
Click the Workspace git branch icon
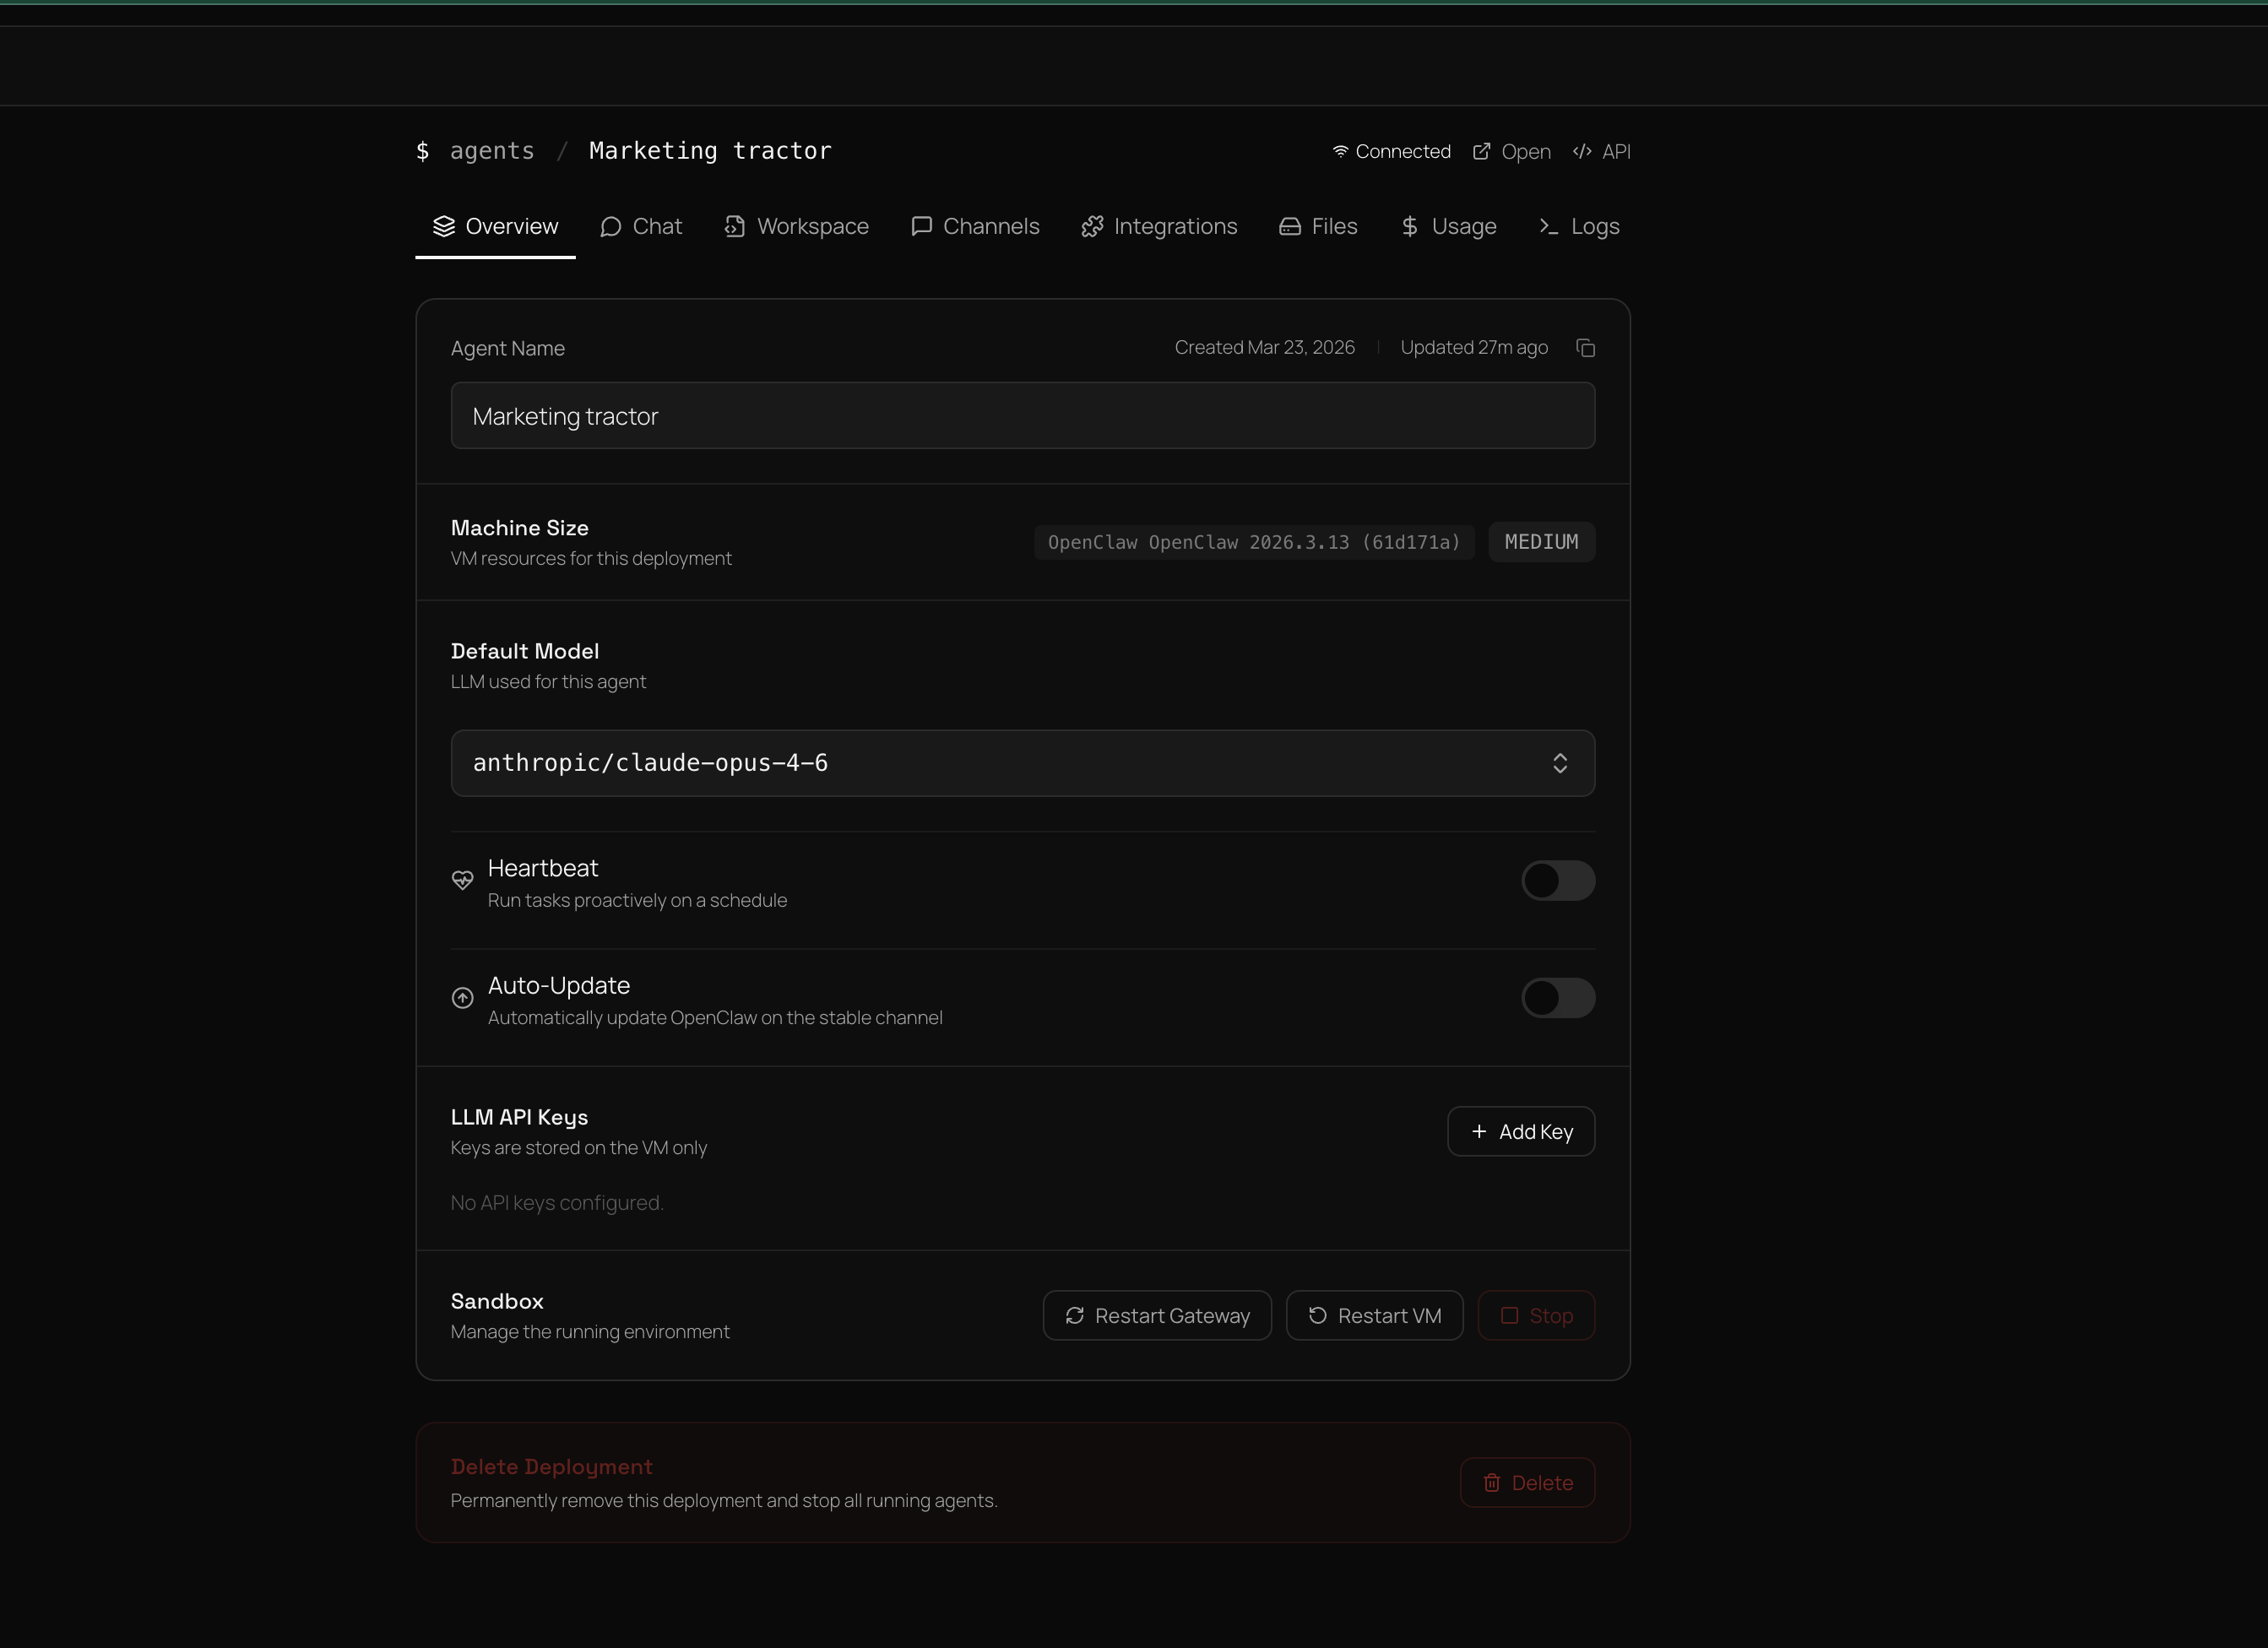(x=735, y=227)
